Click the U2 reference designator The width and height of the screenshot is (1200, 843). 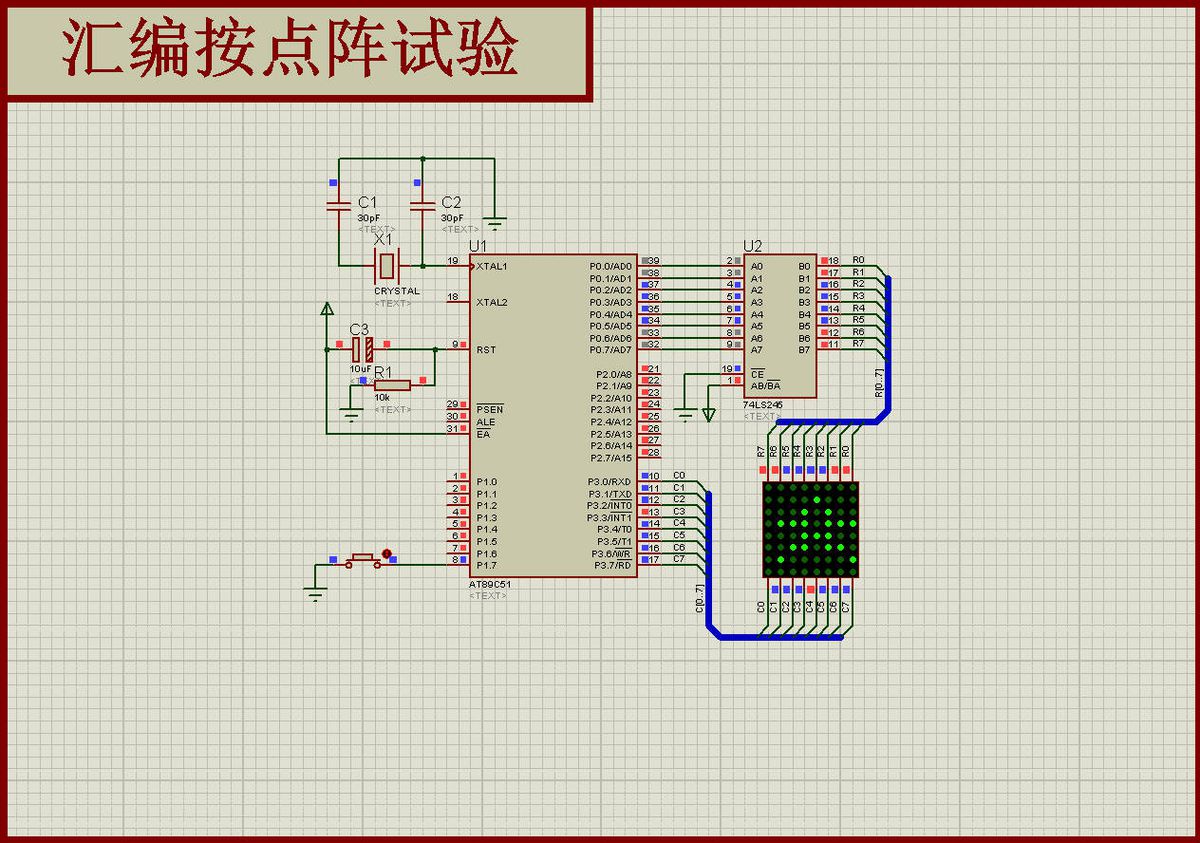click(753, 246)
